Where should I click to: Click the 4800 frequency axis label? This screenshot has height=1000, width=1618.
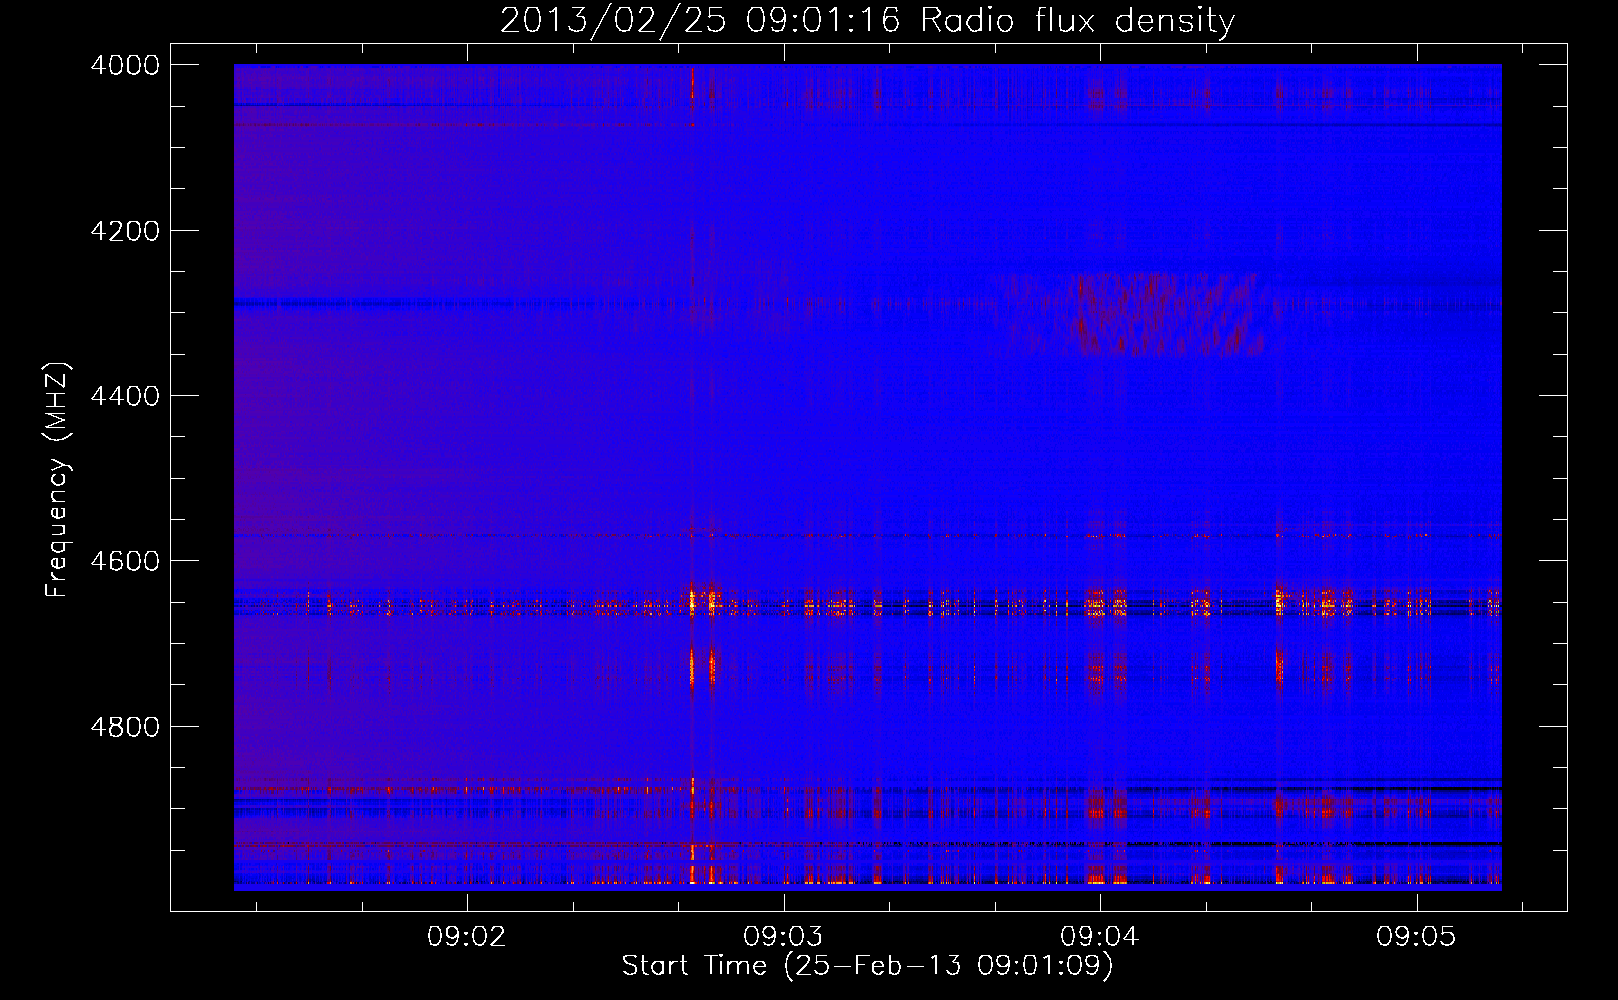(125, 726)
